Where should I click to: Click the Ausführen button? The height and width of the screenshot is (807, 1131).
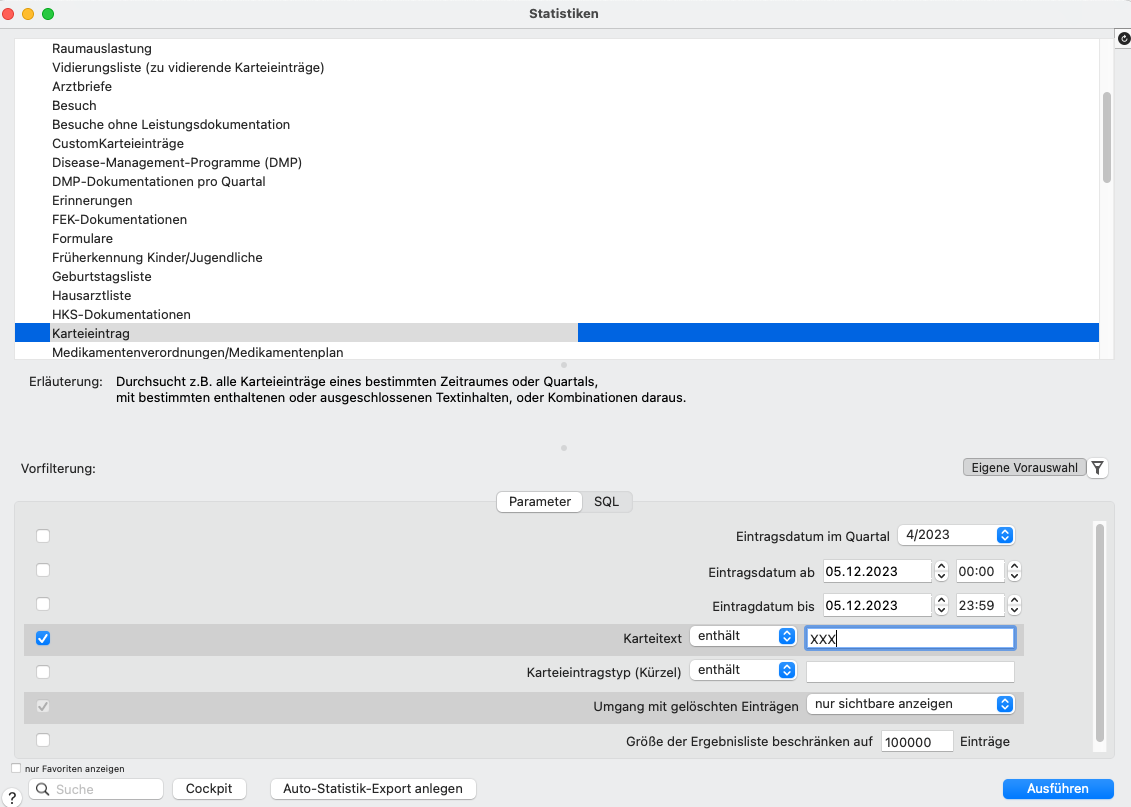click(1057, 788)
